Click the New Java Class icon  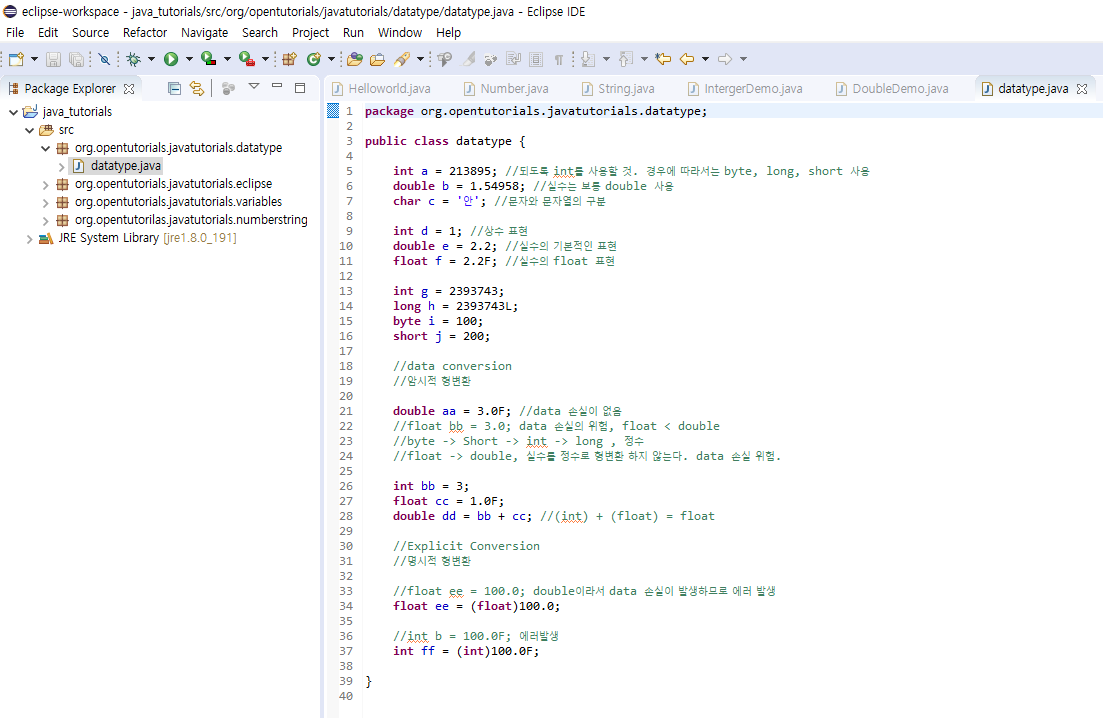click(314, 60)
